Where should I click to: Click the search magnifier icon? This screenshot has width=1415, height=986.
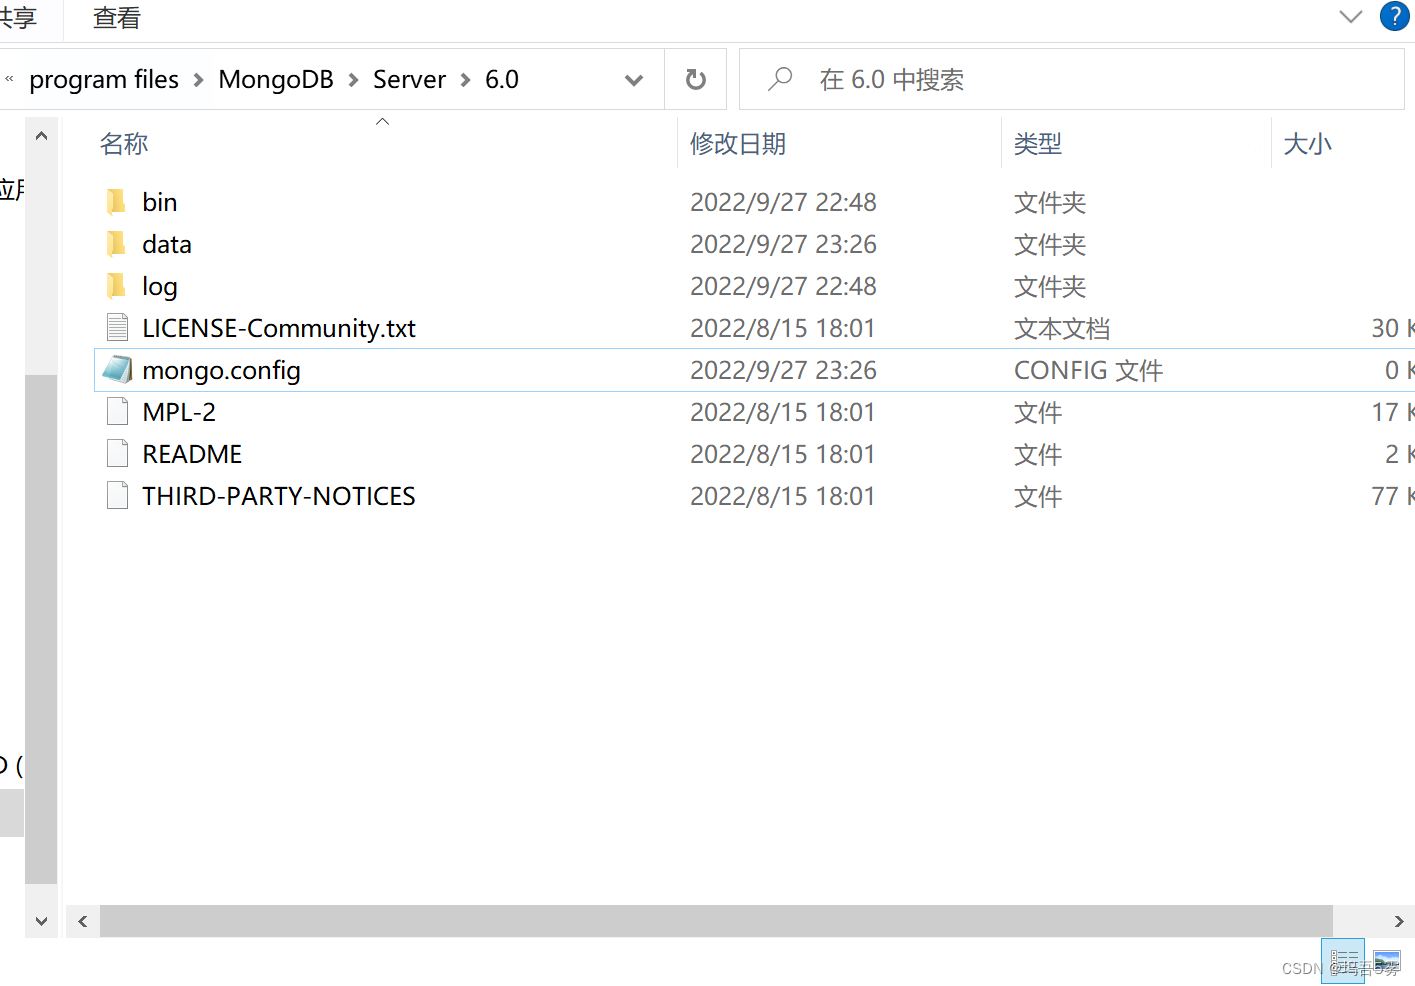click(x=780, y=79)
